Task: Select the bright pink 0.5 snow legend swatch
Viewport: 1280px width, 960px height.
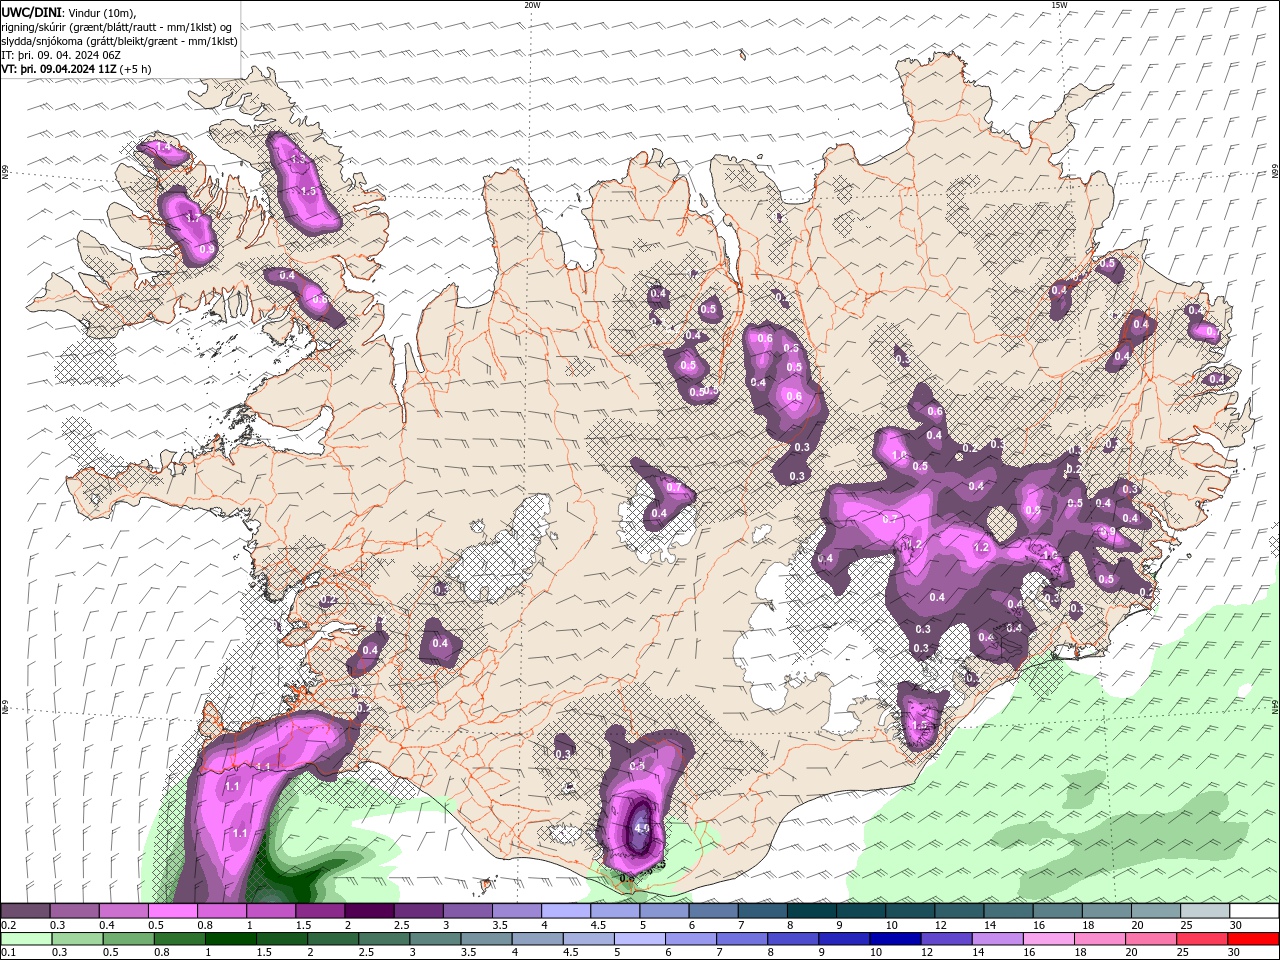Action: [172, 911]
